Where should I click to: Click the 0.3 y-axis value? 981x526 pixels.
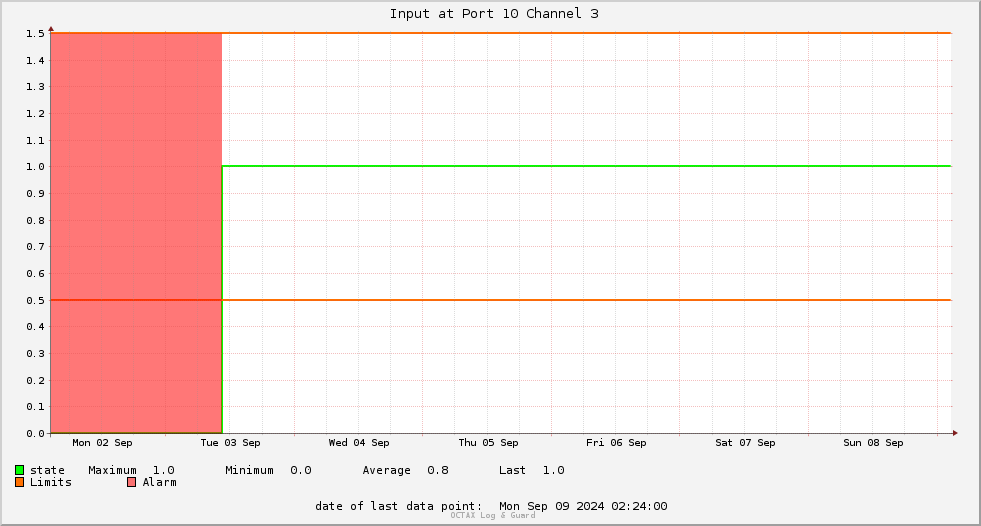coord(35,354)
